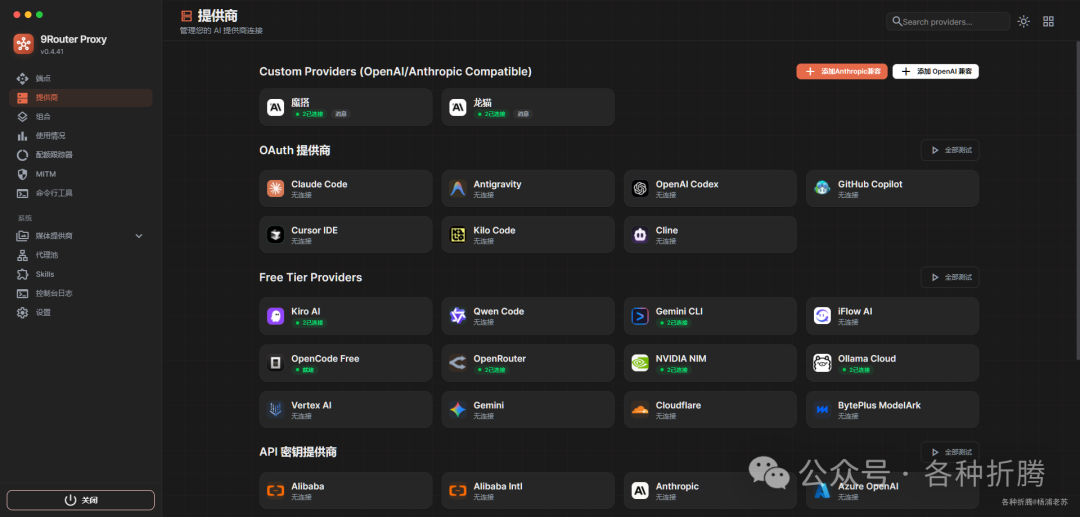Open the Claude Code provider icon
Screen dimensions: 1080x517
(276, 189)
